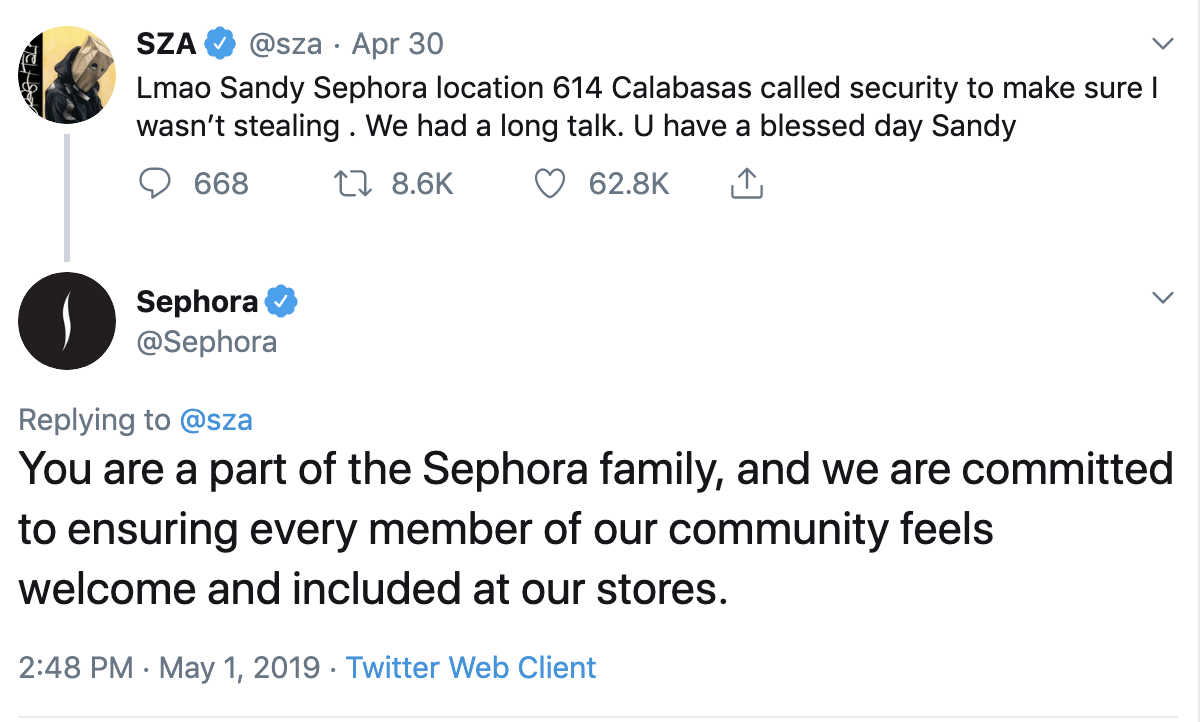Image resolution: width=1200 pixels, height=722 pixels.
Task: Share SZA's tweet via the share icon
Action: (x=747, y=184)
